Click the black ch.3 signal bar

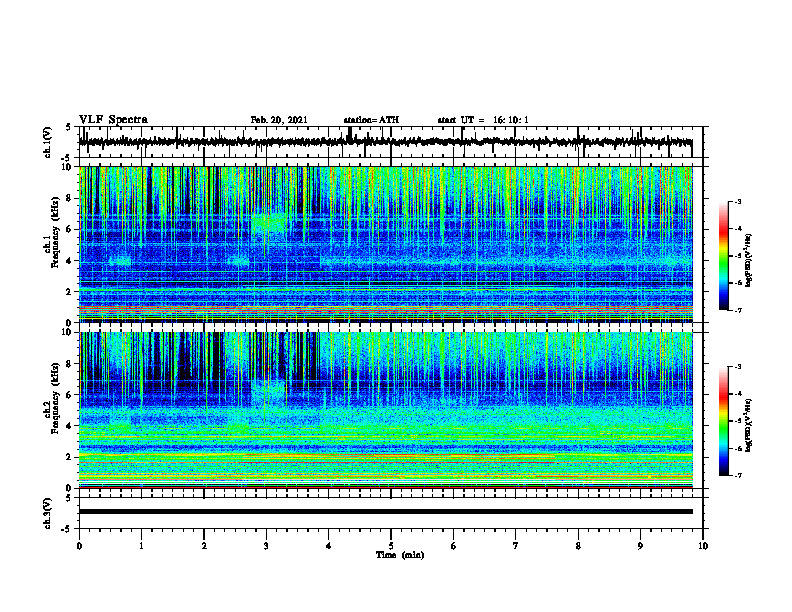coord(385,512)
